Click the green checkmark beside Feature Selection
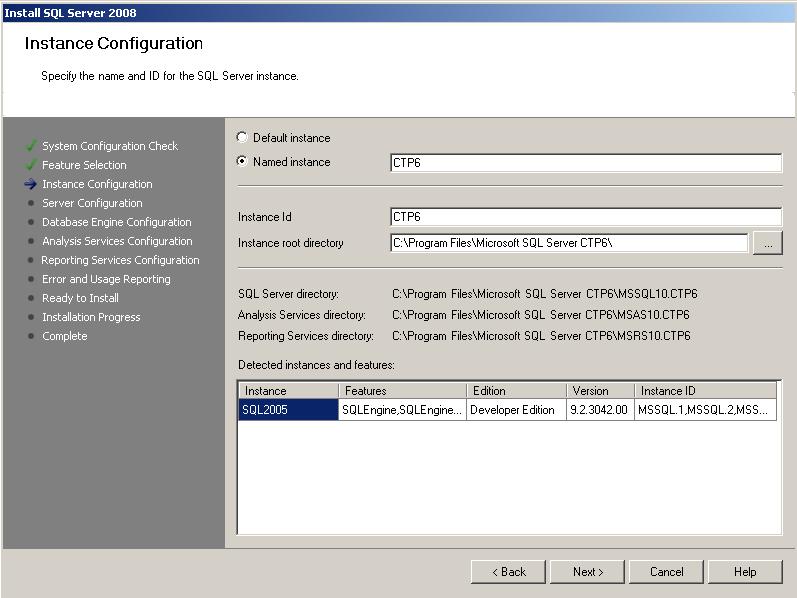Viewport: 797px width, 598px height. [31, 164]
